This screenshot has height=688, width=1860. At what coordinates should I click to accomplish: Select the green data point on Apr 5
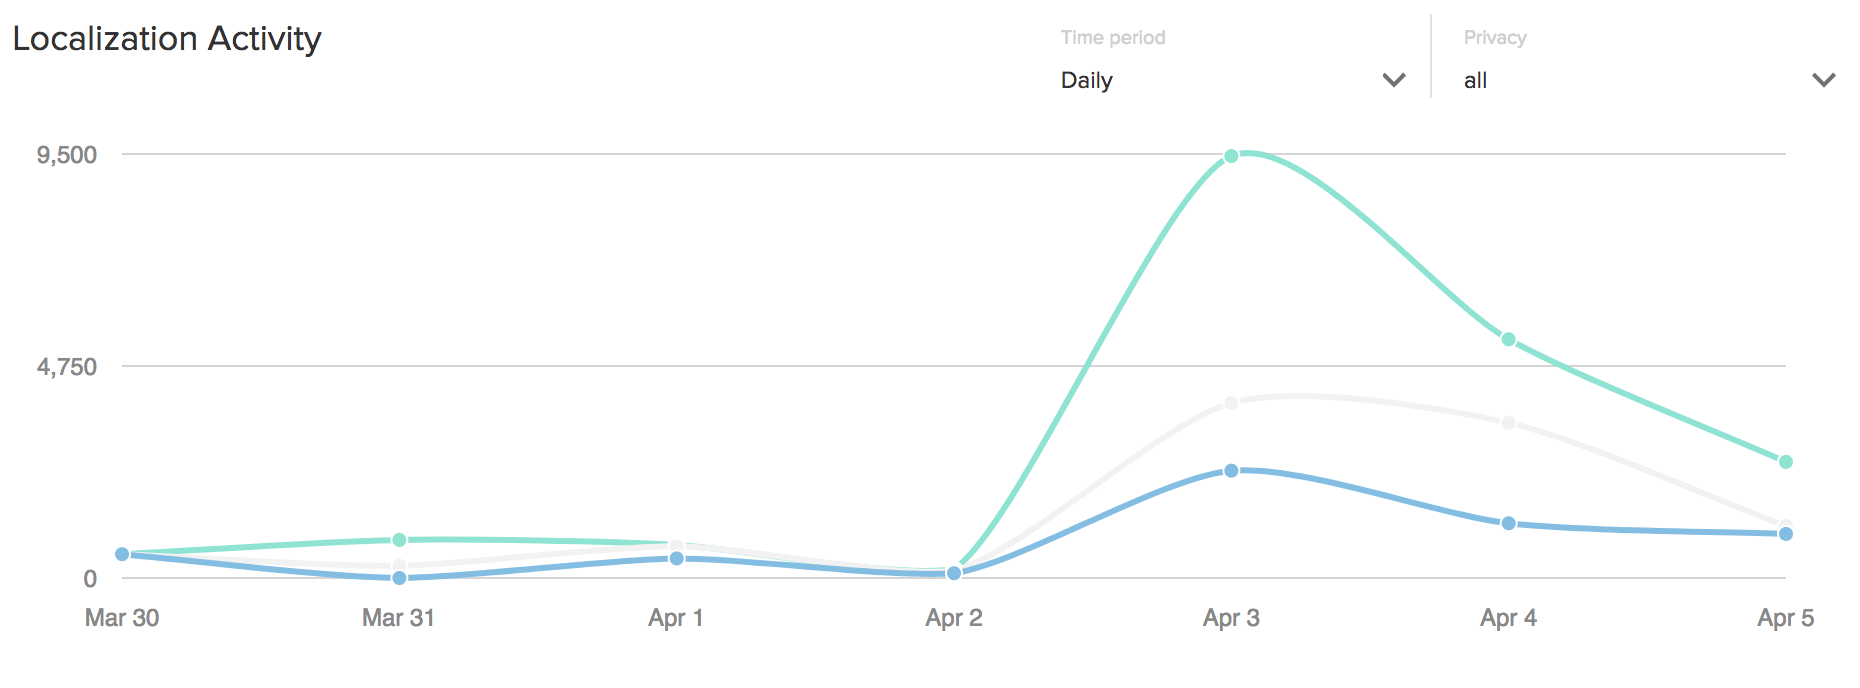tap(1785, 462)
